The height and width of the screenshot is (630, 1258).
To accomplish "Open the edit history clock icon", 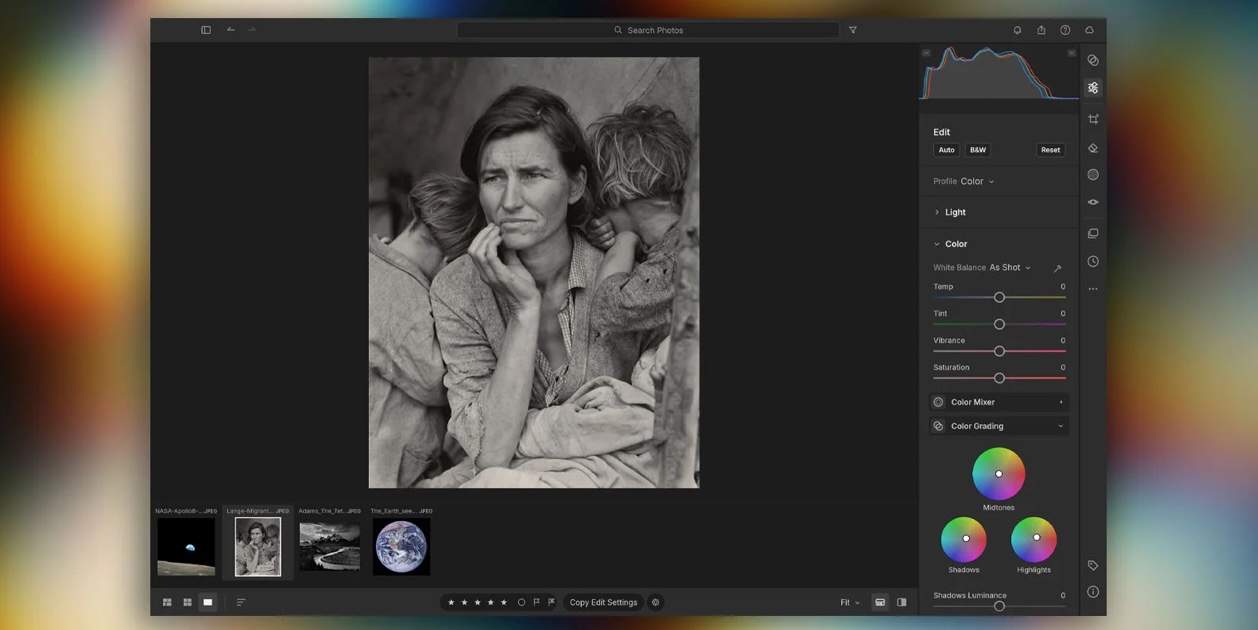I will 1093,261.
